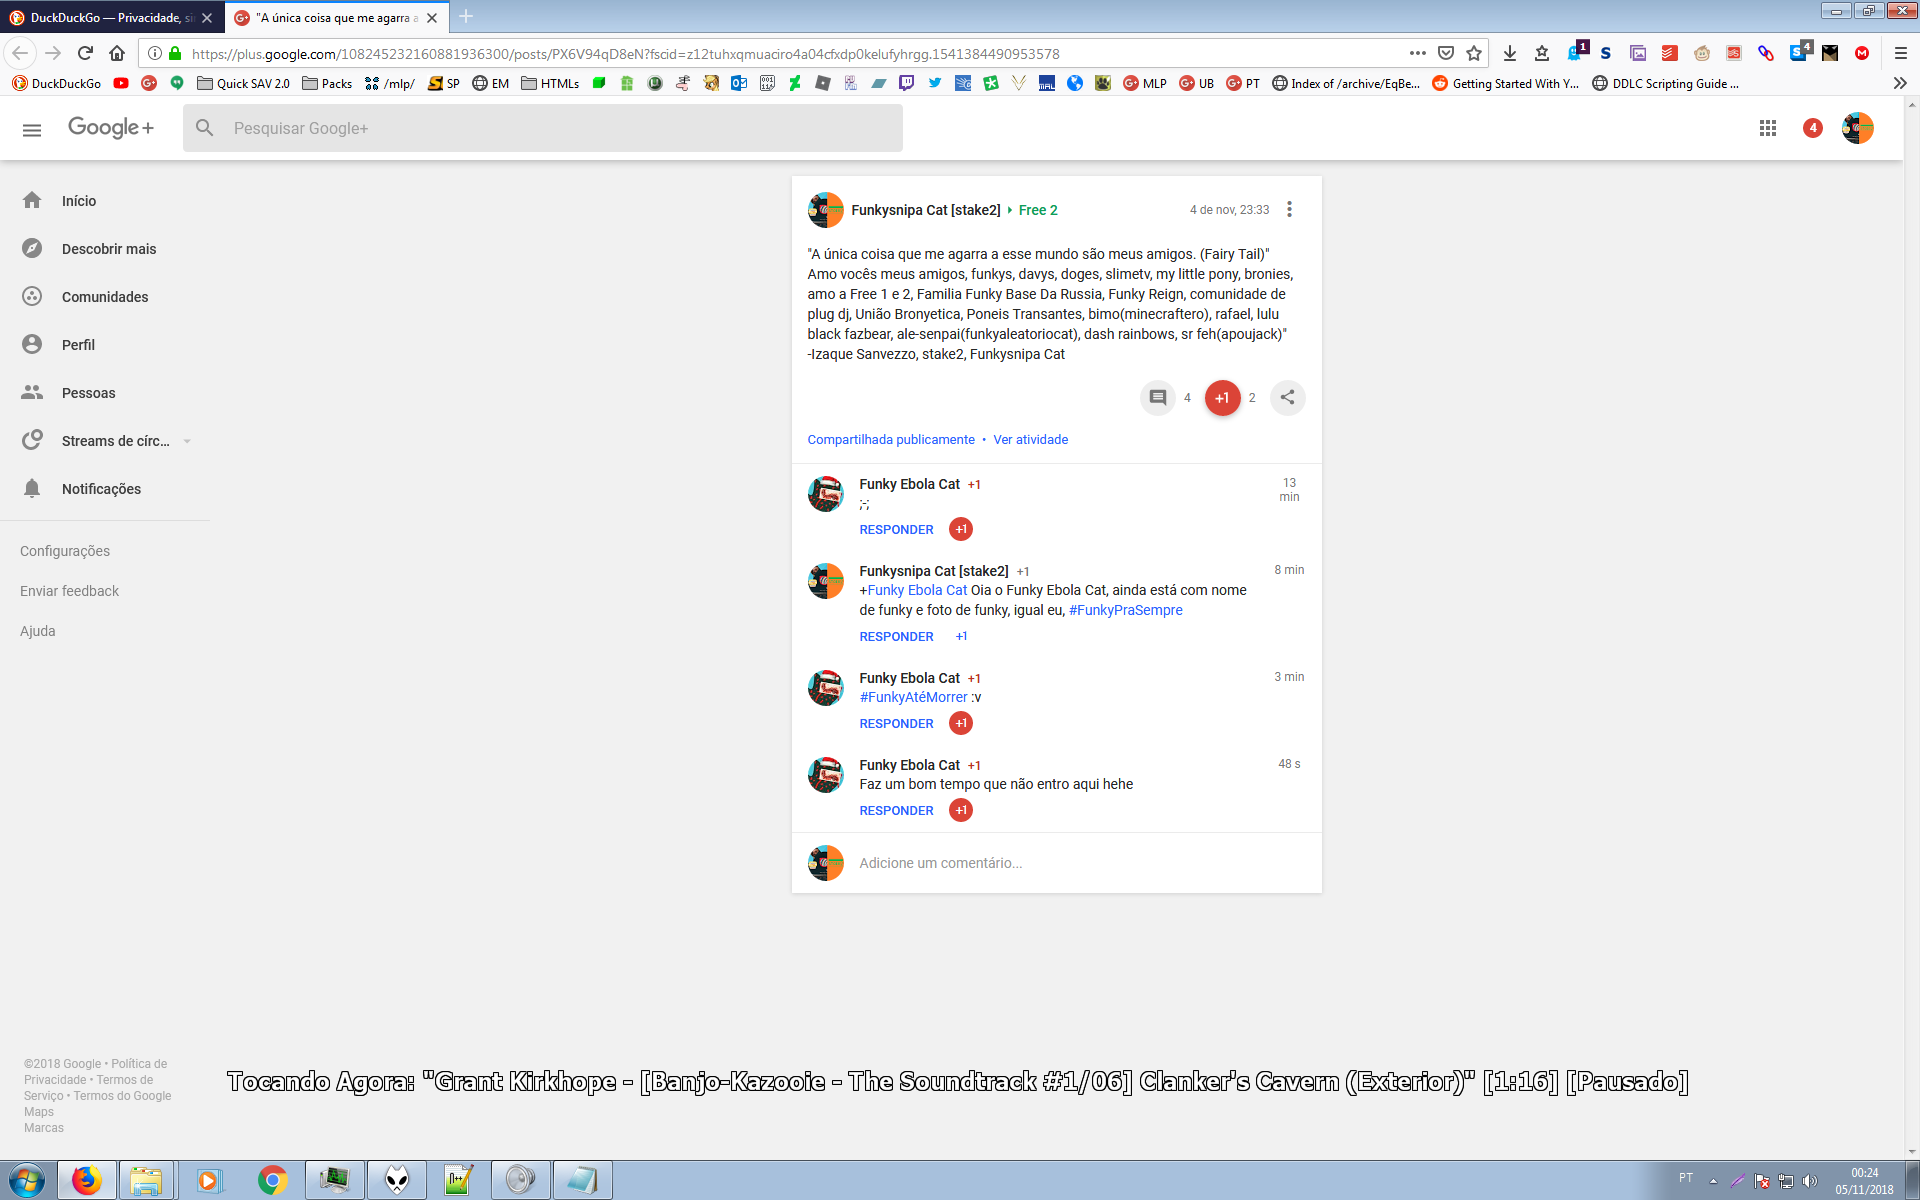The width and height of the screenshot is (1920, 1200).
Task: Expand the Streams de círculos dropdown arrow
Action: coord(187,441)
